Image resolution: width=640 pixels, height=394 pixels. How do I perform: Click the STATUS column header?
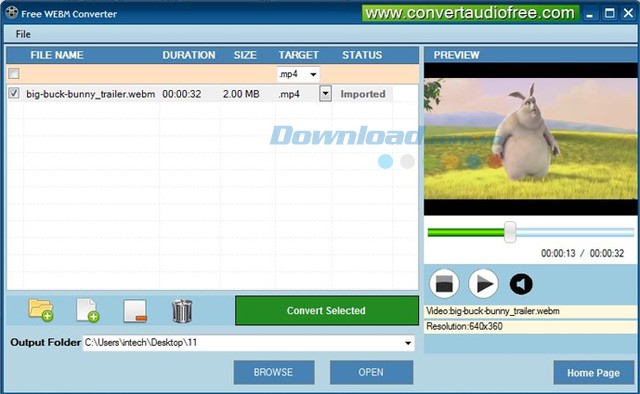[362, 55]
